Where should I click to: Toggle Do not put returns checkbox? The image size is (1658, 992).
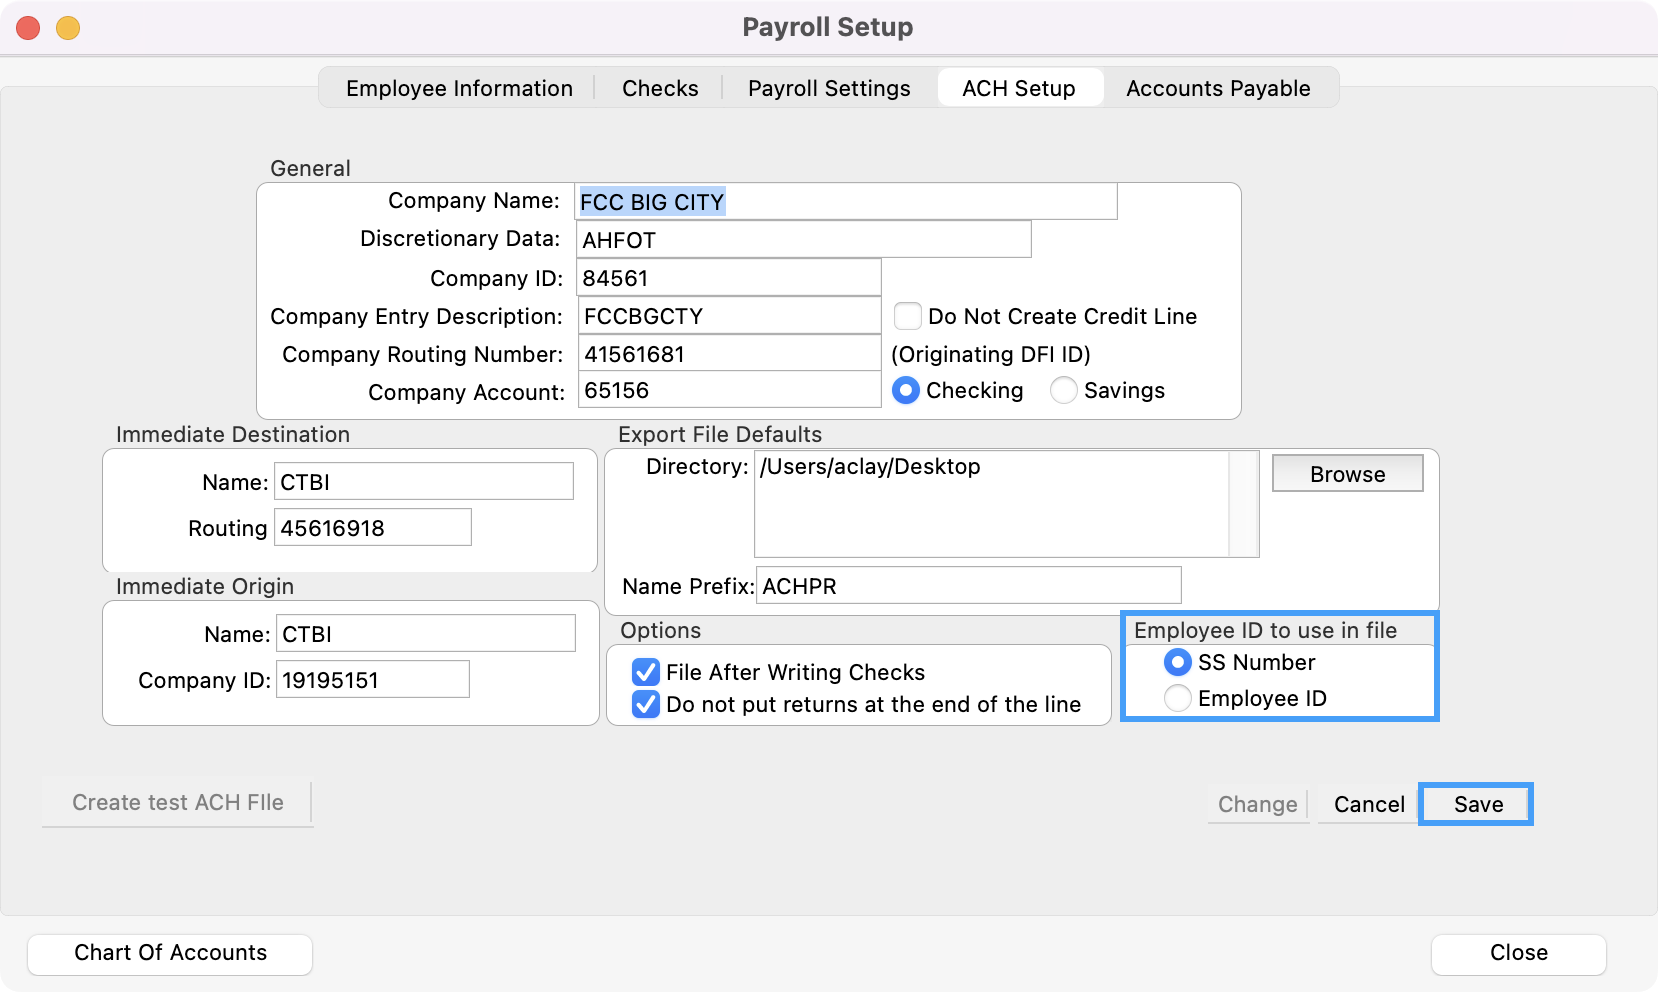click(646, 704)
